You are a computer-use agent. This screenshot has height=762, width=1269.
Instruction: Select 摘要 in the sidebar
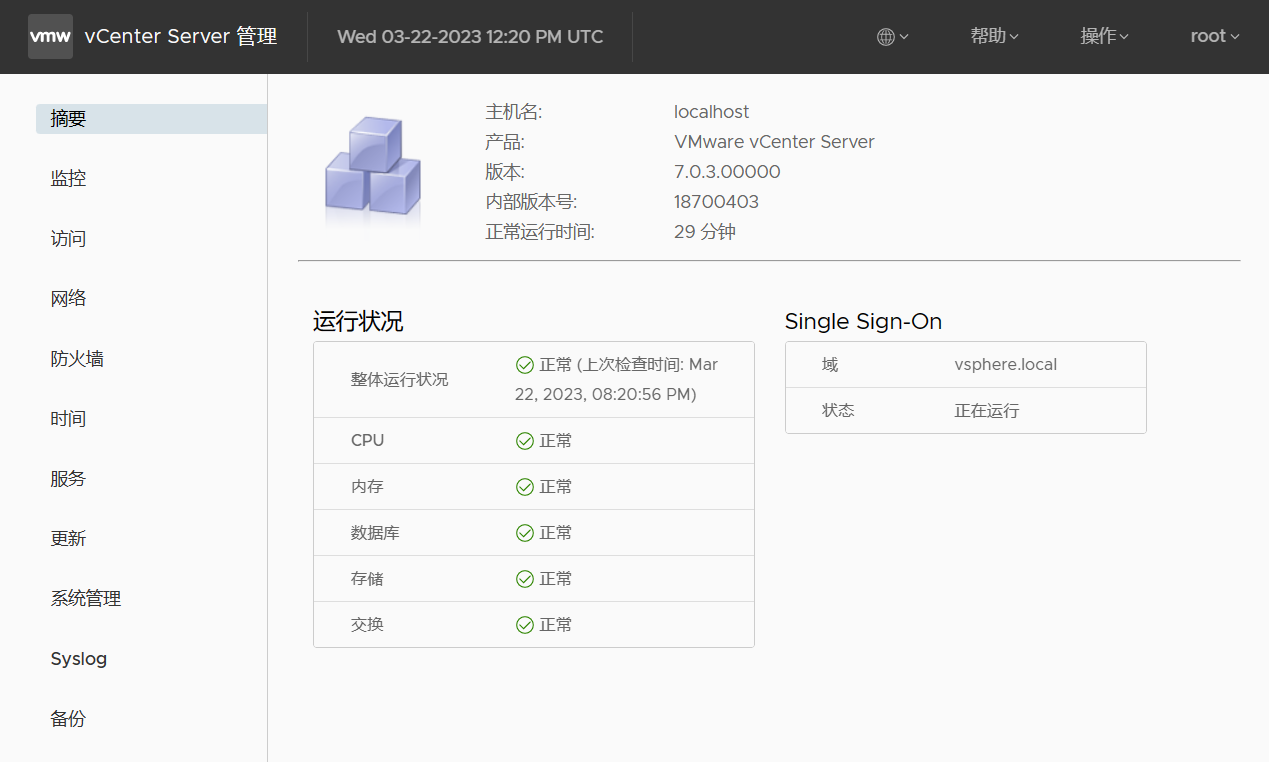point(151,119)
